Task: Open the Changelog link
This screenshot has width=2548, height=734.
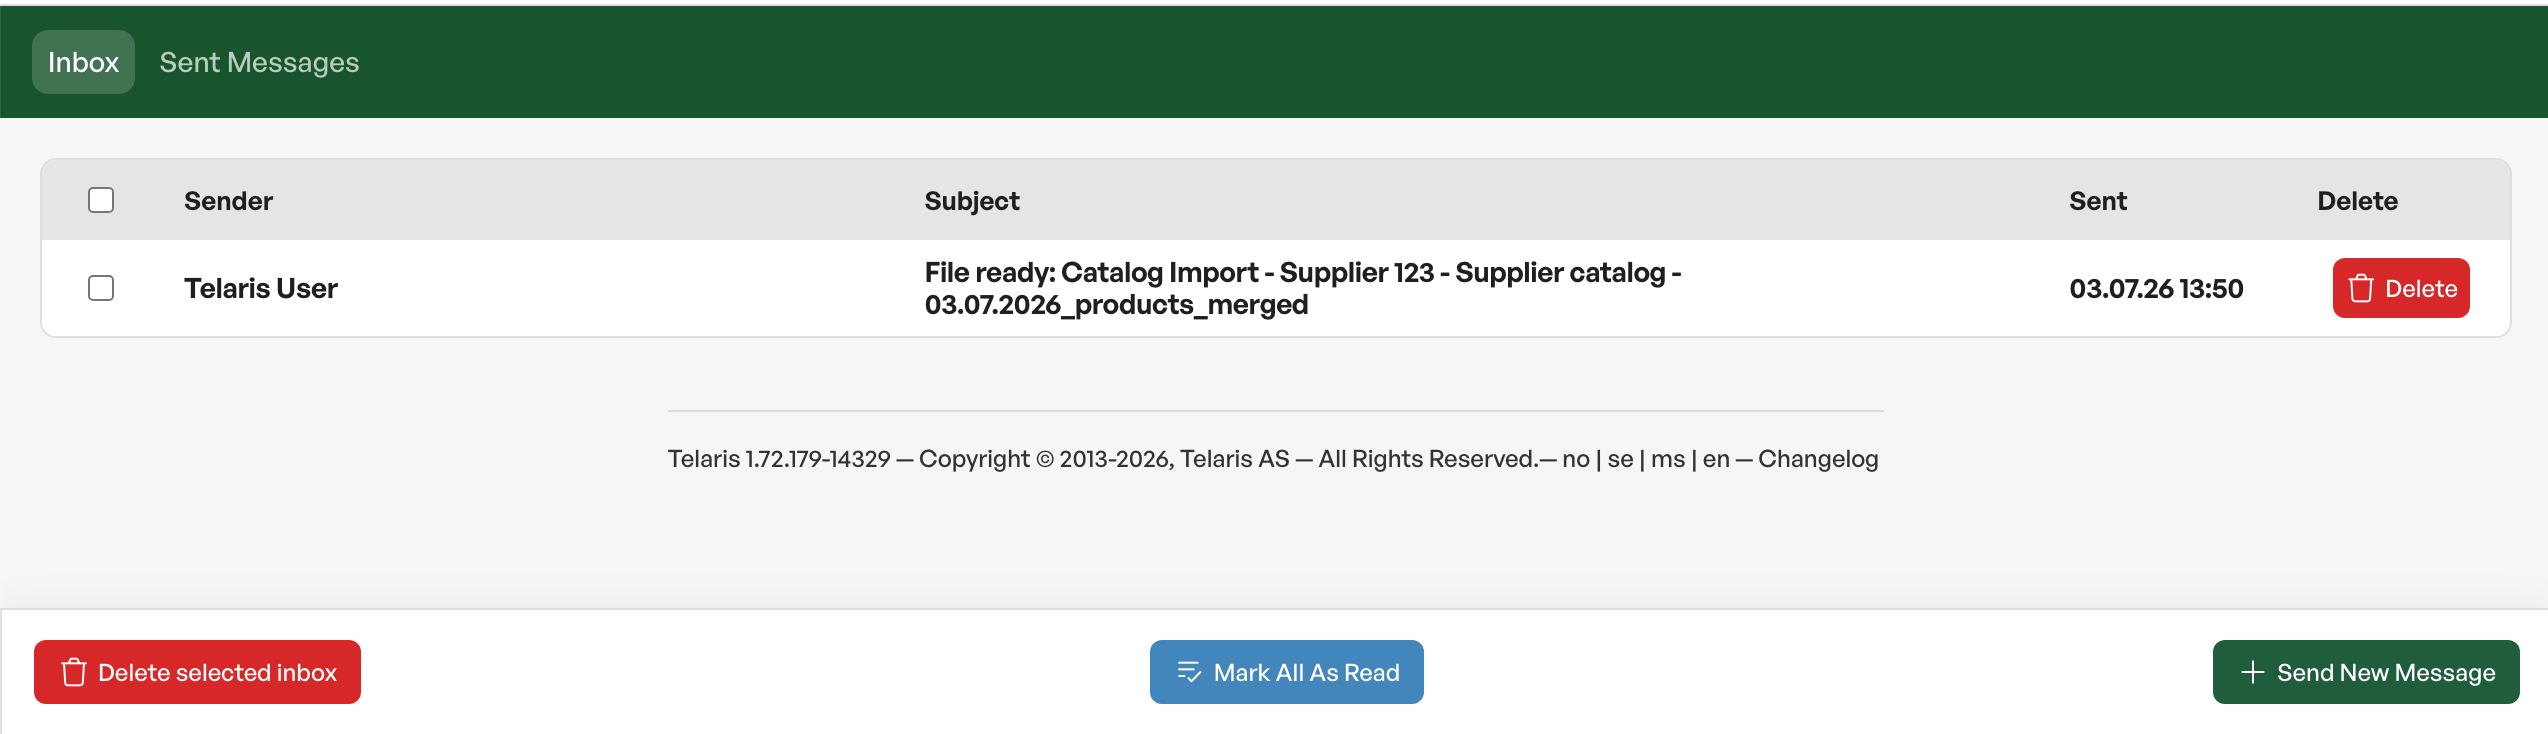Action: pyautogui.click(x=1818, y=459)
